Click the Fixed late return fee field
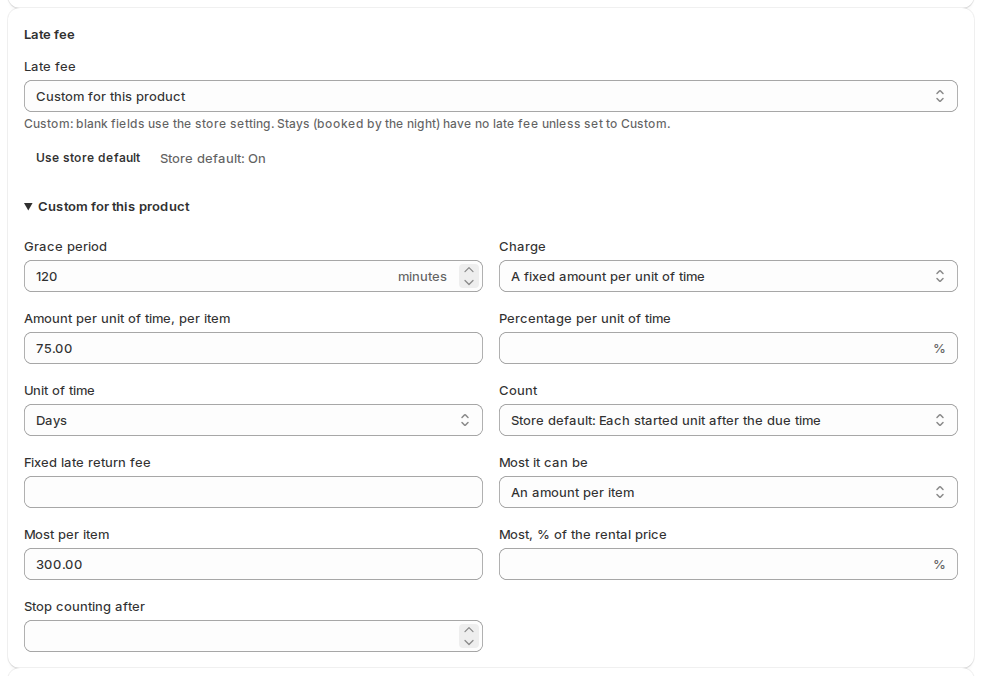 pyautogui.click(x=253, y=492)
